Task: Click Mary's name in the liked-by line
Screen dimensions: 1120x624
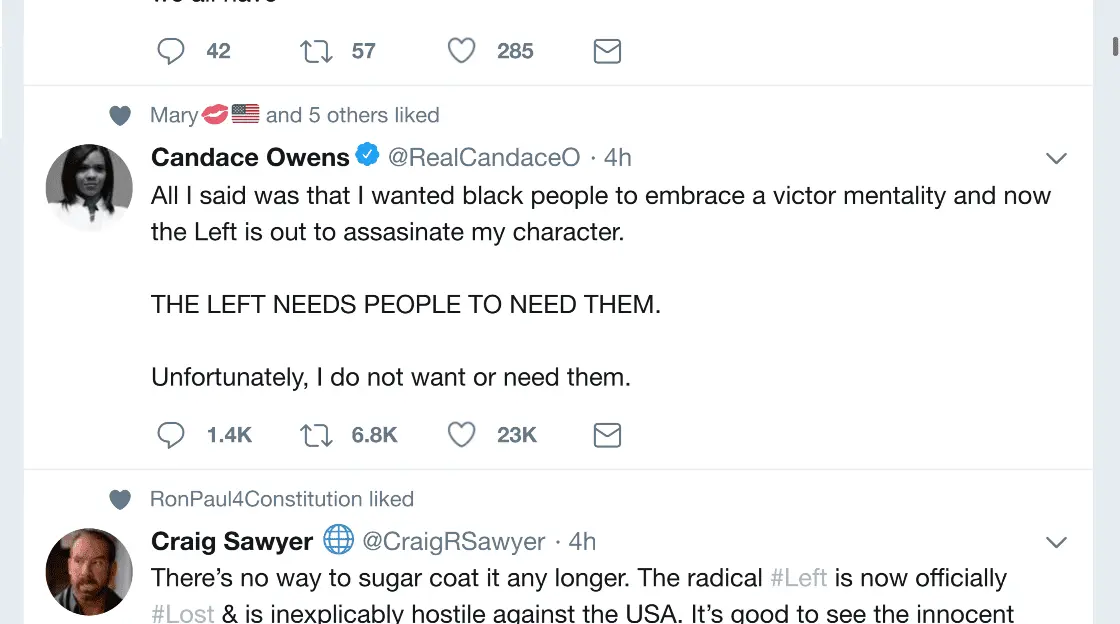Action: (x=174, y=115)
